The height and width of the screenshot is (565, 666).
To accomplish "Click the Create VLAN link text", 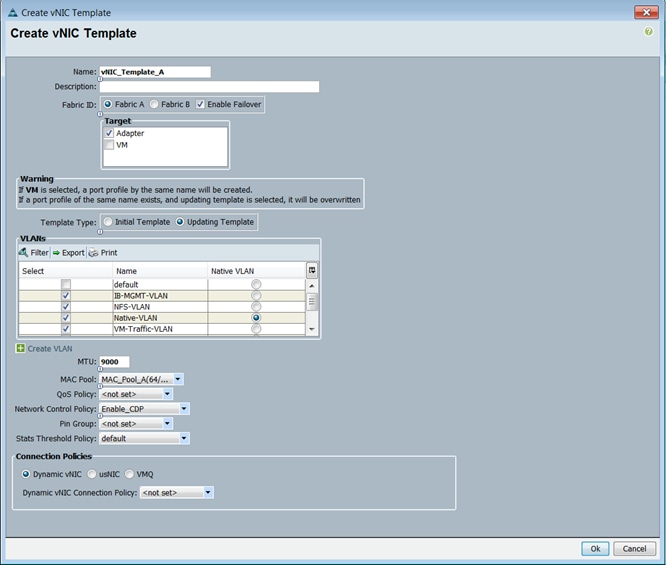I will click(50, 349).
